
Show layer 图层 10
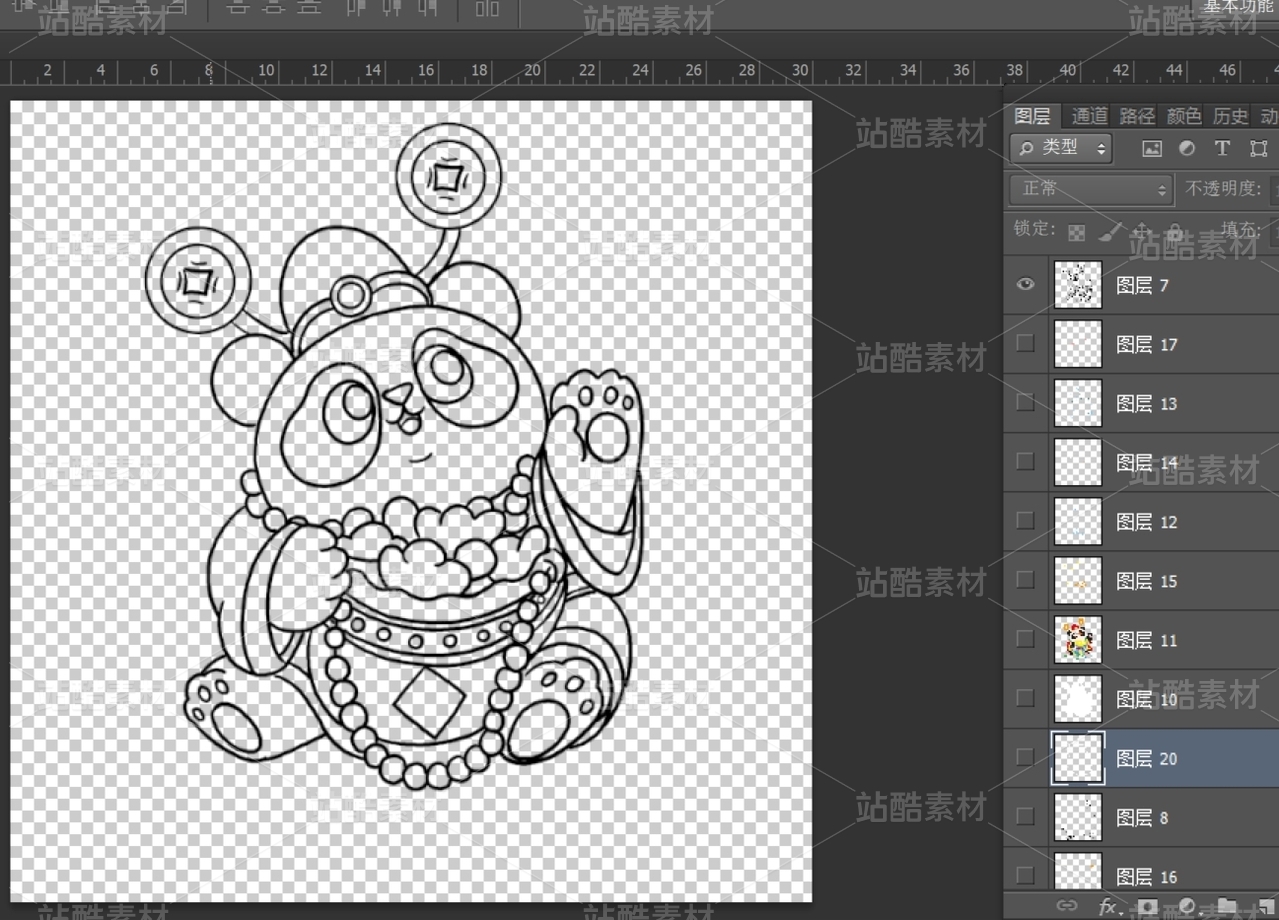coord(1025,697)
